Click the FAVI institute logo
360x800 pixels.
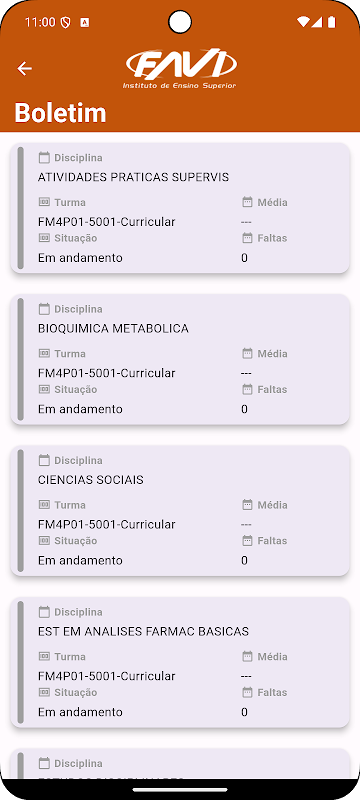coord(180,69)
